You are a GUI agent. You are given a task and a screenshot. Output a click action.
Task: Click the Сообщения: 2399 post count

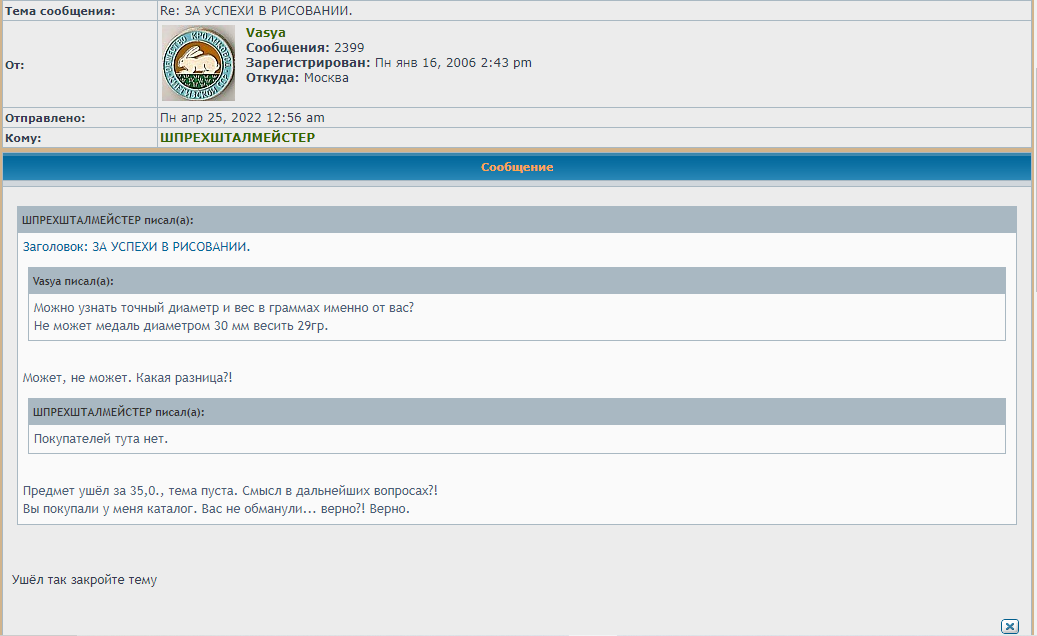(x=305, y=48)
